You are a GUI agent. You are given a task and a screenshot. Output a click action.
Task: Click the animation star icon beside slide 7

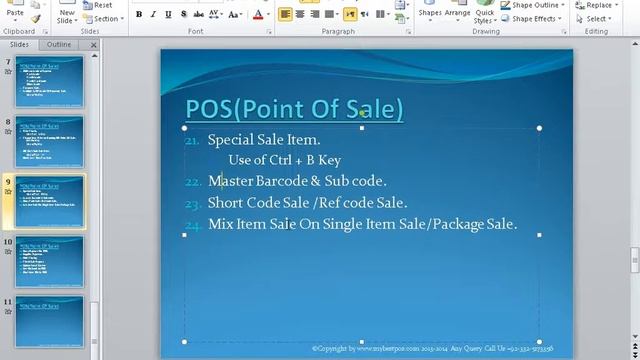click(x=8, y=72)
